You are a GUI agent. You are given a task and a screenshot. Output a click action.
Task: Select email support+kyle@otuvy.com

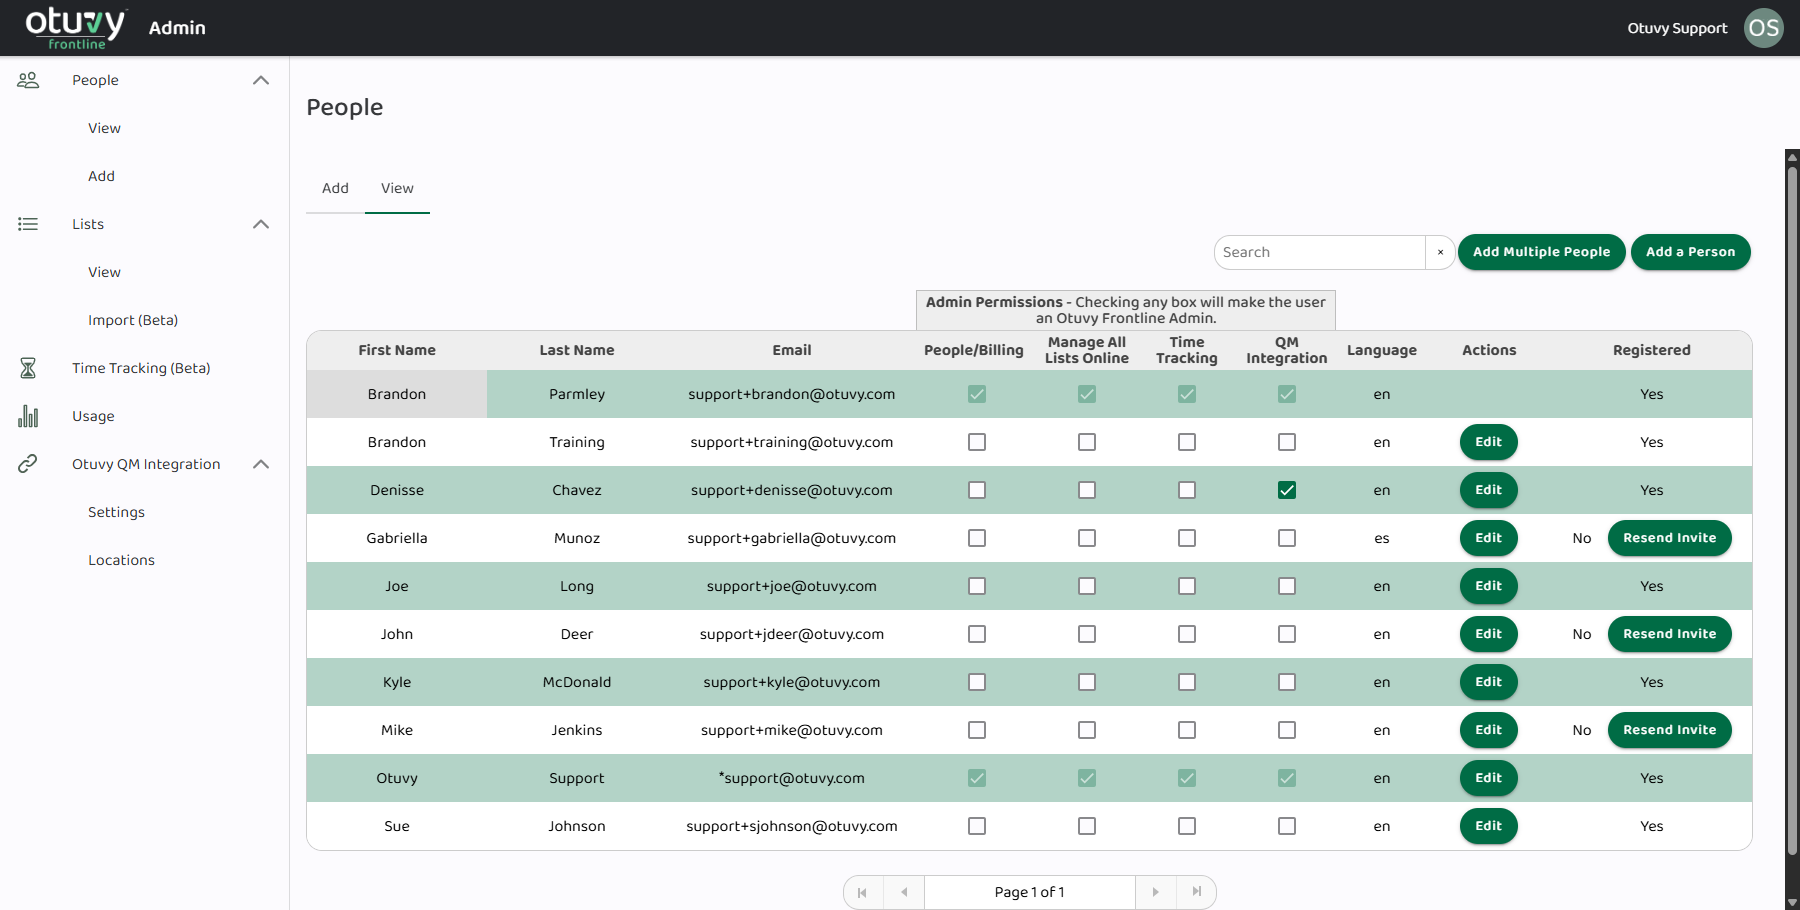(792, 682)
